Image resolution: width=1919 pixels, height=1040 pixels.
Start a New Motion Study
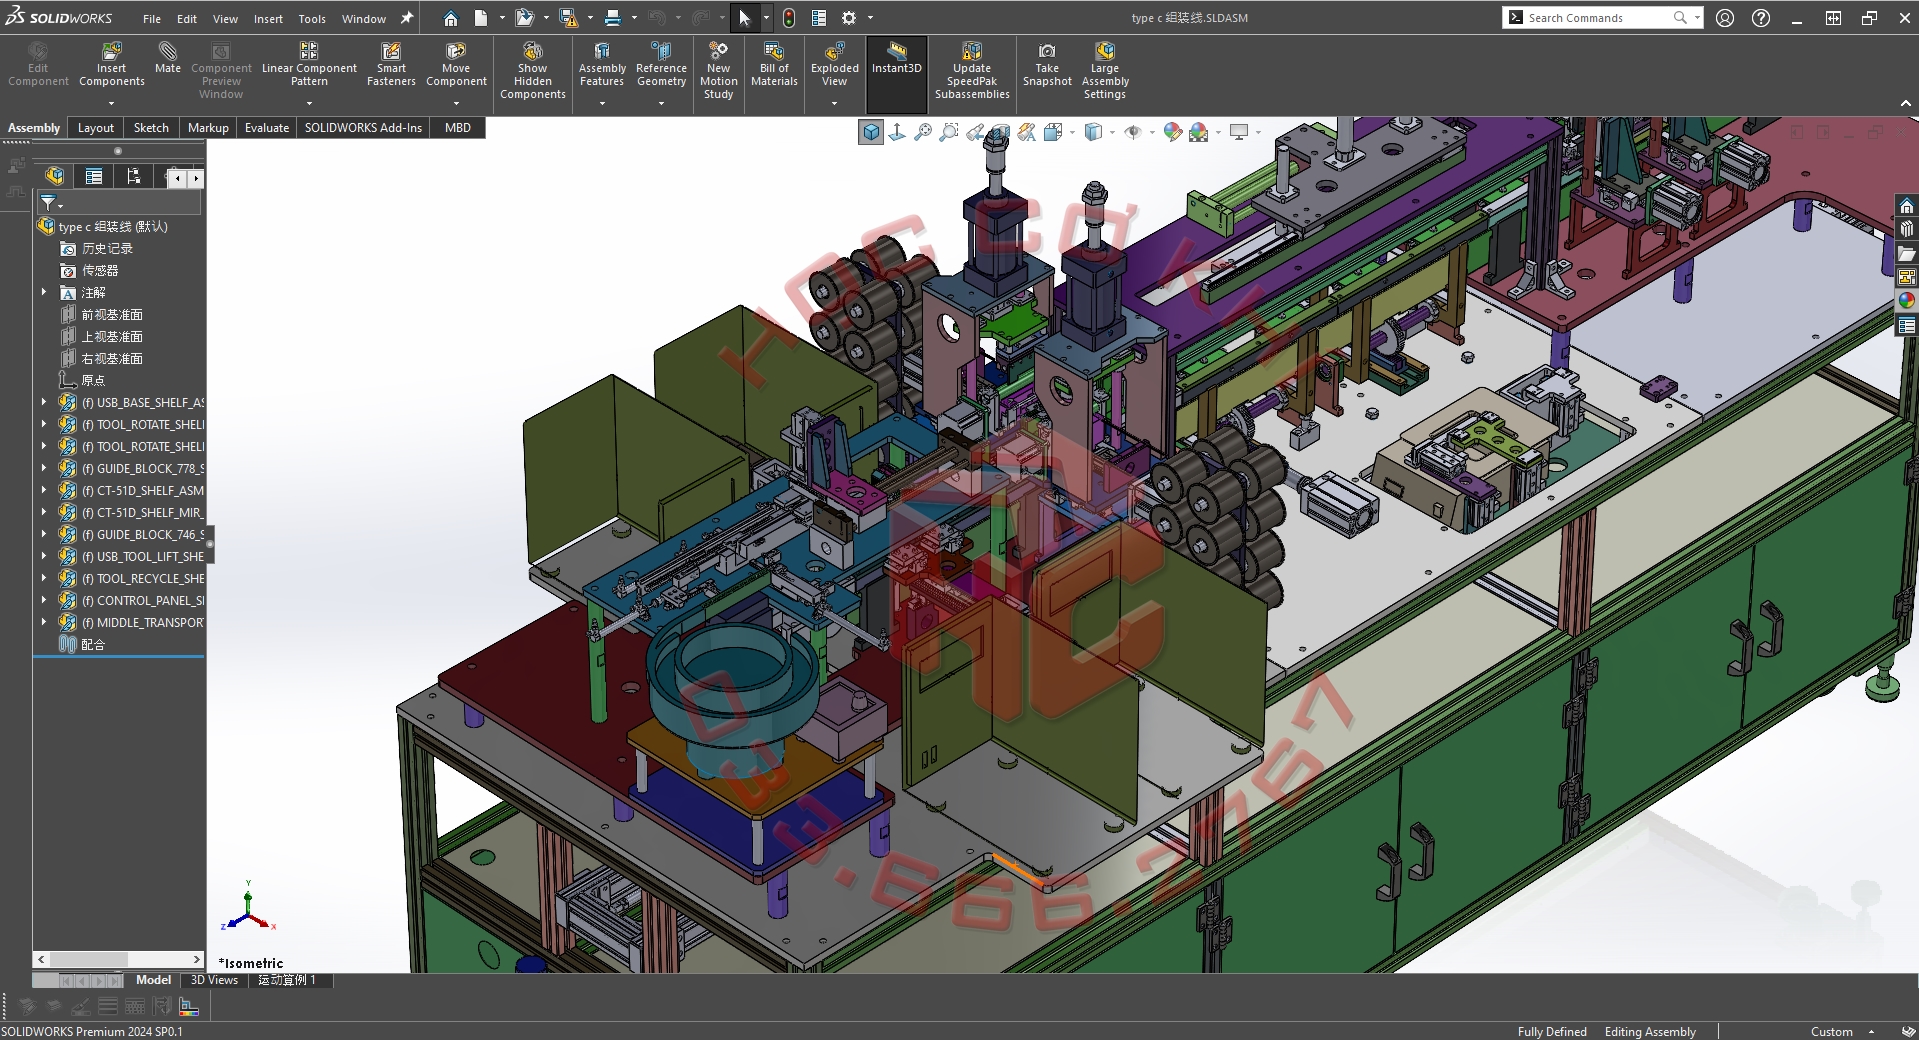(x=718, y=70)
